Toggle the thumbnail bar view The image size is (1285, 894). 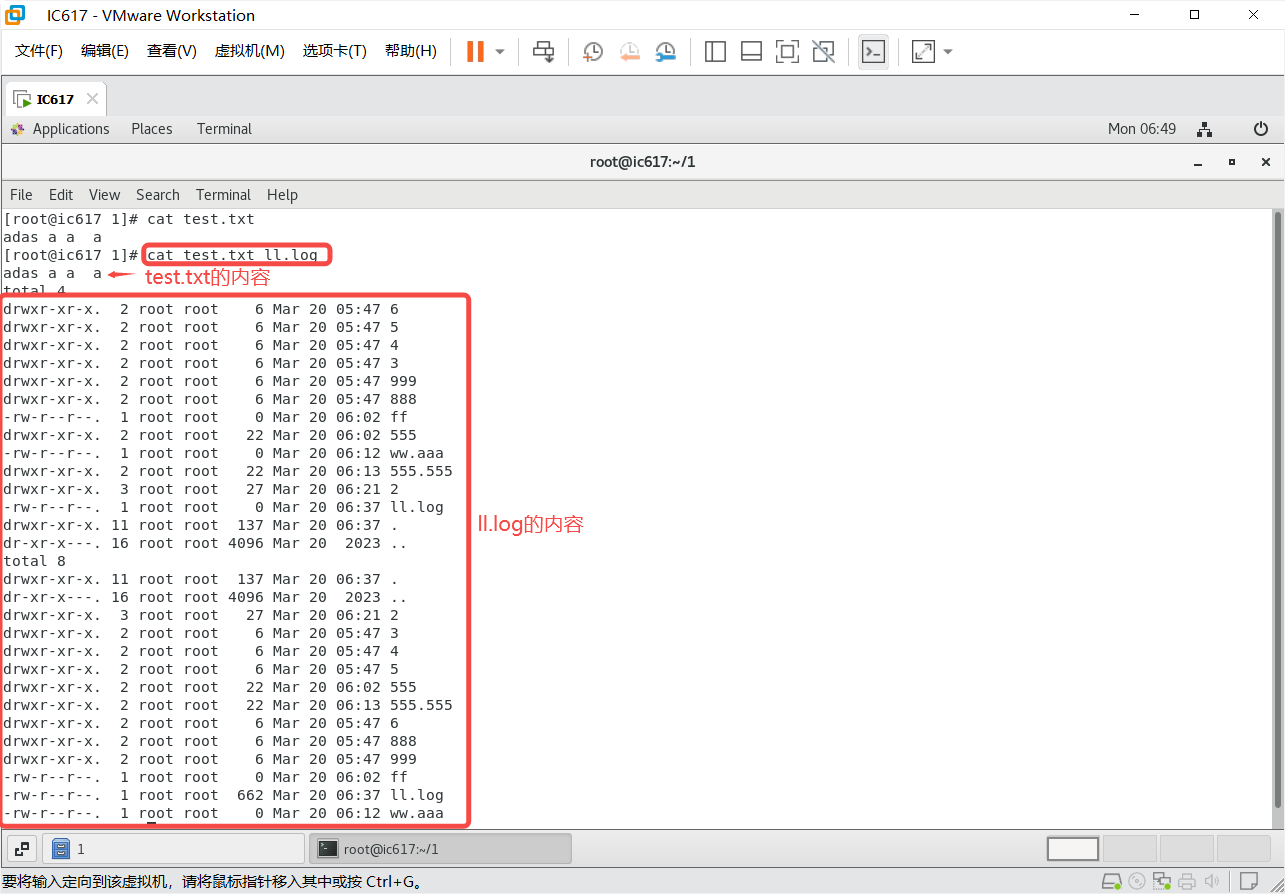751,51
